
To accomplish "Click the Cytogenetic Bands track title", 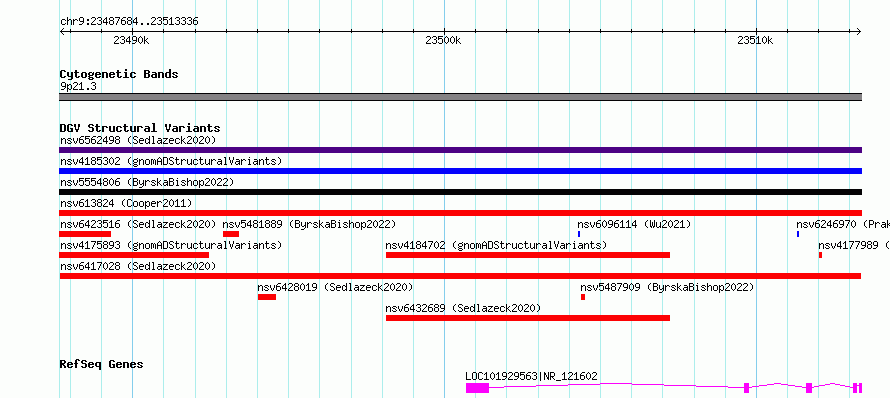I will click(x=119, y=74).
